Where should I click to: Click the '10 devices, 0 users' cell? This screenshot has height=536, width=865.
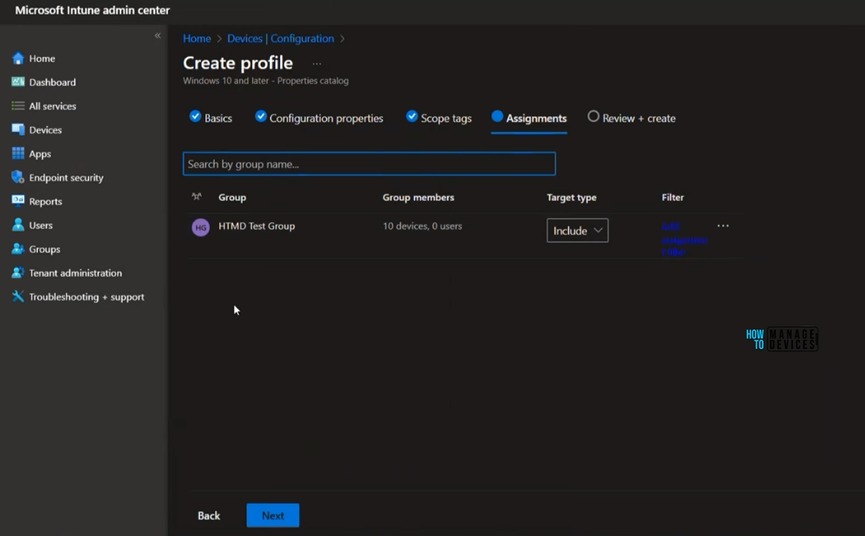click(423, 226)
